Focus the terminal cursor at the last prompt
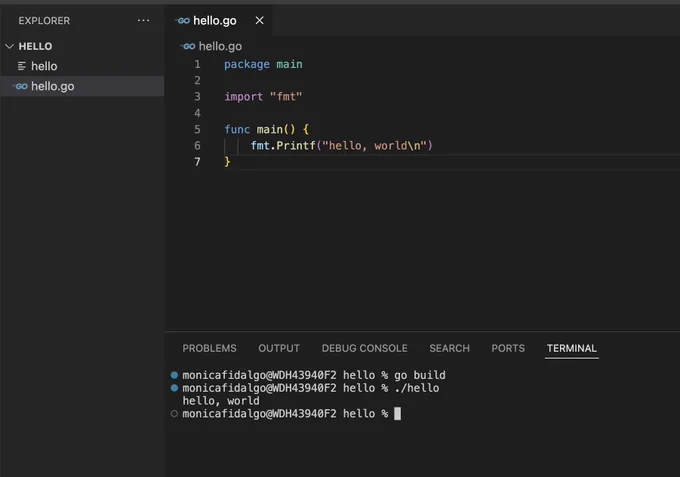This screenshot has width=680, height=477. (x=397, y=414)
